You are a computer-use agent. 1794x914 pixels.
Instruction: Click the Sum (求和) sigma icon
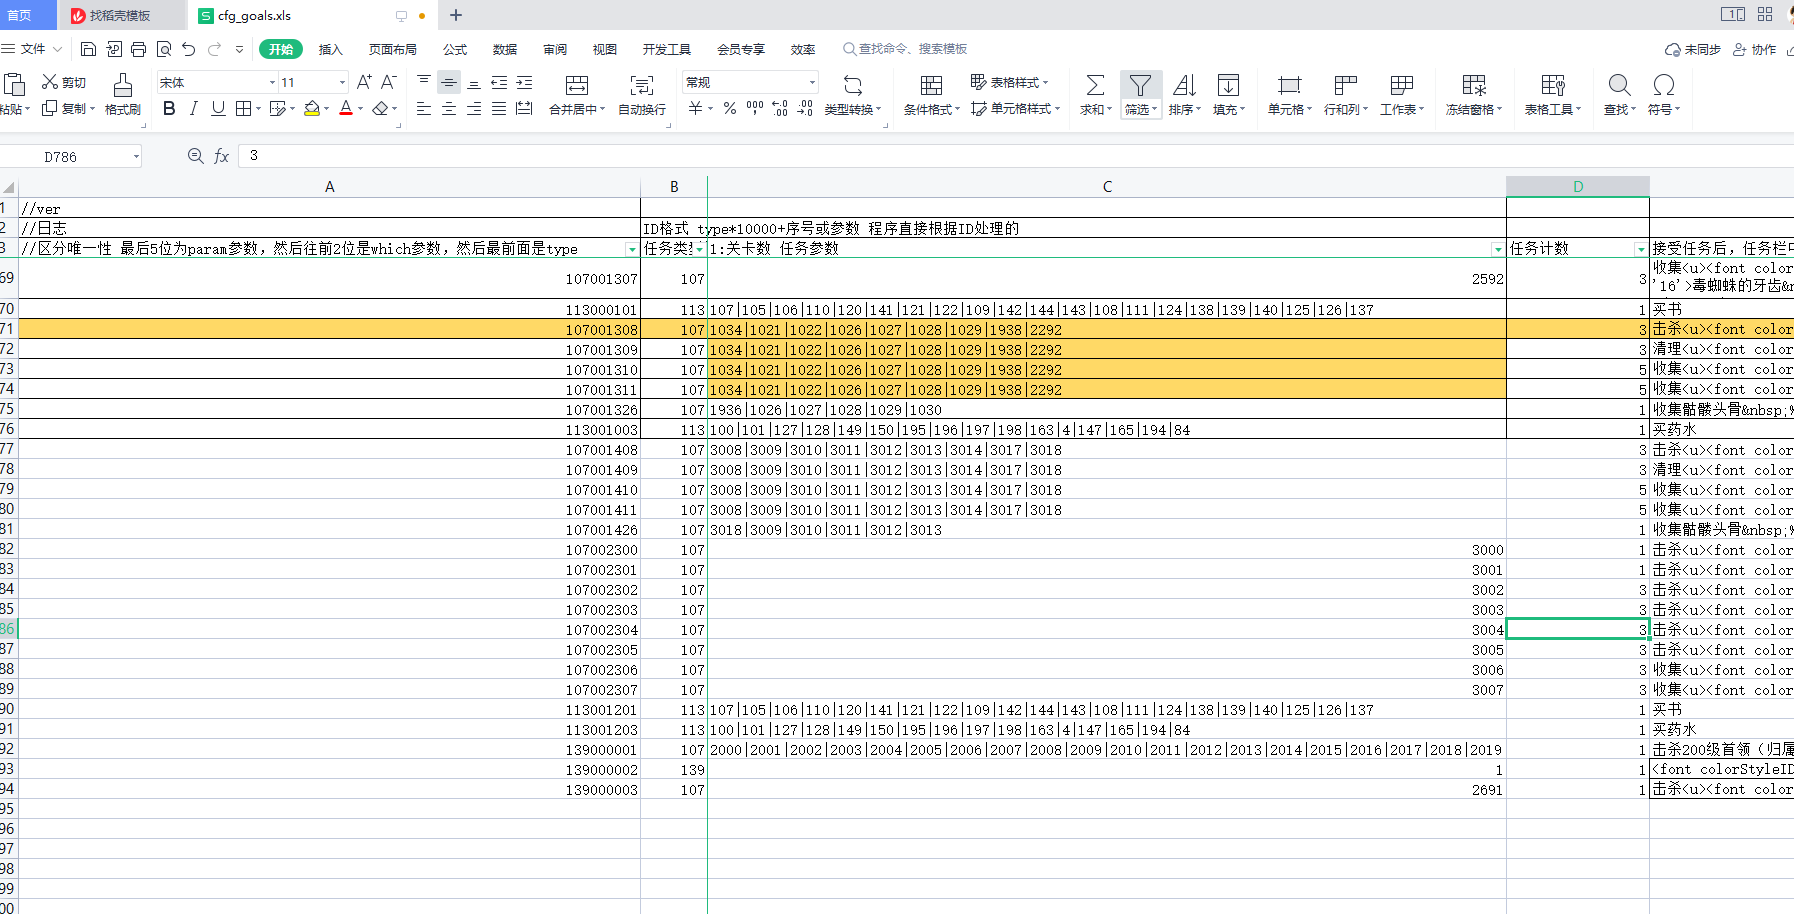point(1096,85)
